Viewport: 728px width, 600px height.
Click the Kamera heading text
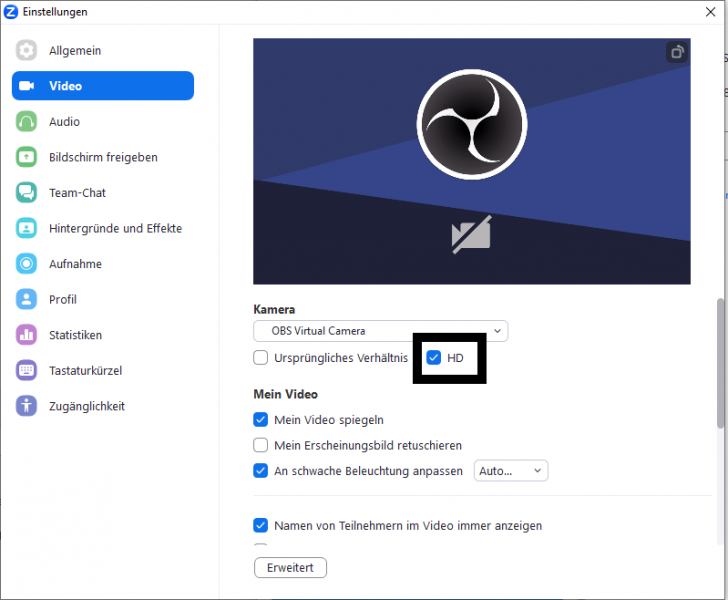click(274, 309)
